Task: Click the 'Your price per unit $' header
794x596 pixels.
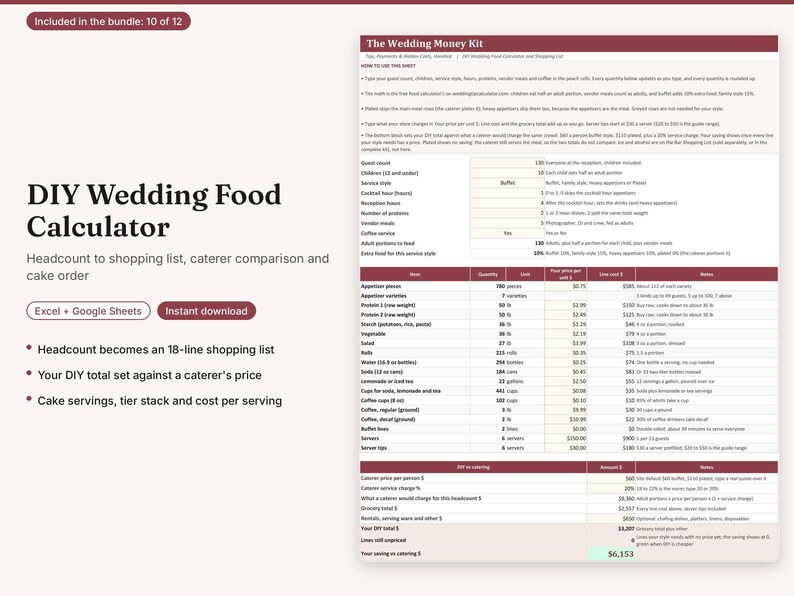Action: click(x=566, y=274)
